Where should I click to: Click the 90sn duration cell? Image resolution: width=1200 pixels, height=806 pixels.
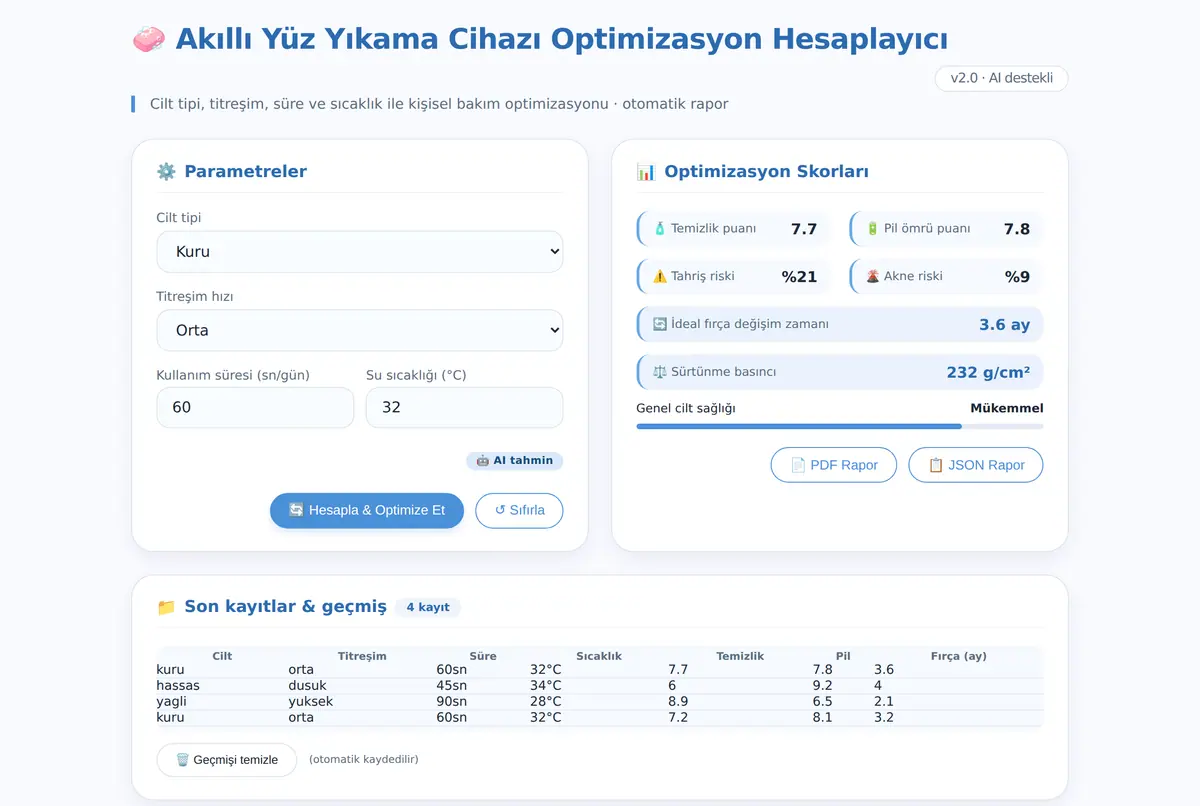click(452, 702)
